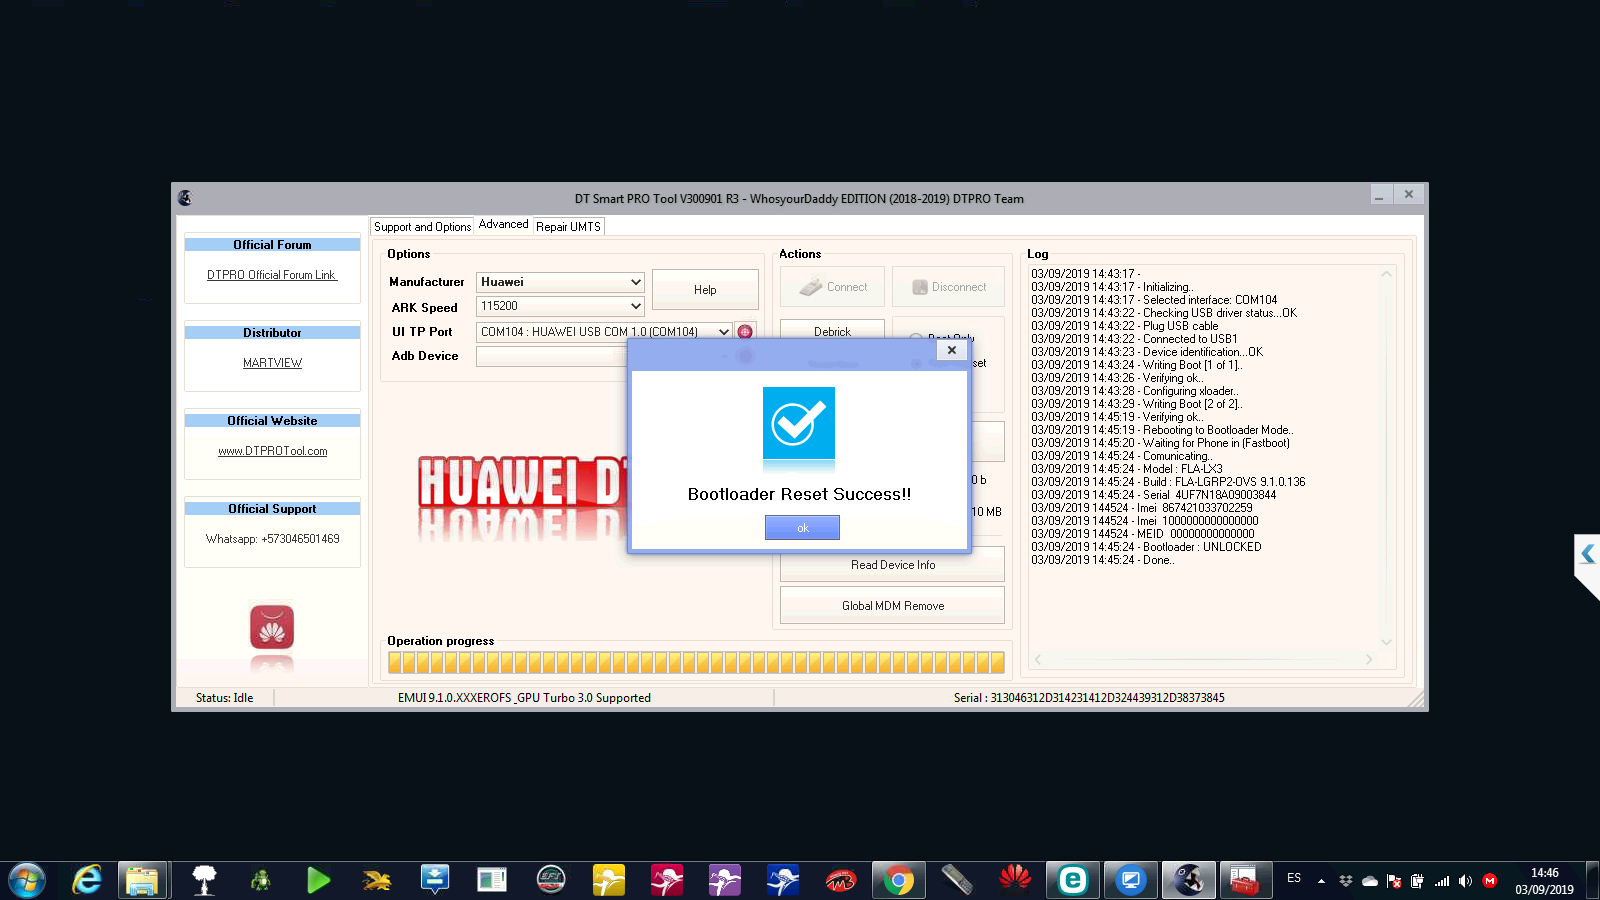This screenshot has height=900, width=1600.
Task: Click the 'Whatsapp: +573046501469' support text
Action: pyautogui.click(x=272, y=539)
